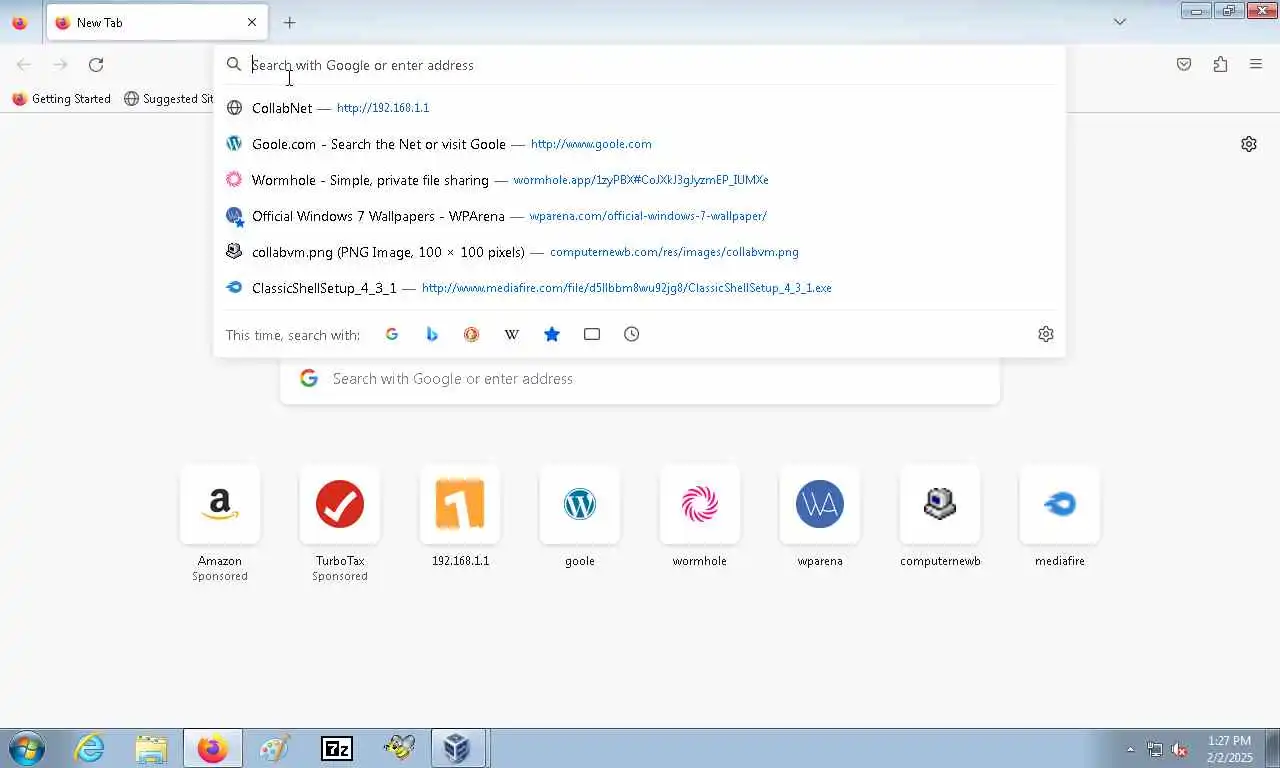Open the Firefox application menu (hamburger)
The image size is (1280, 768).
tap(1256, 65)
